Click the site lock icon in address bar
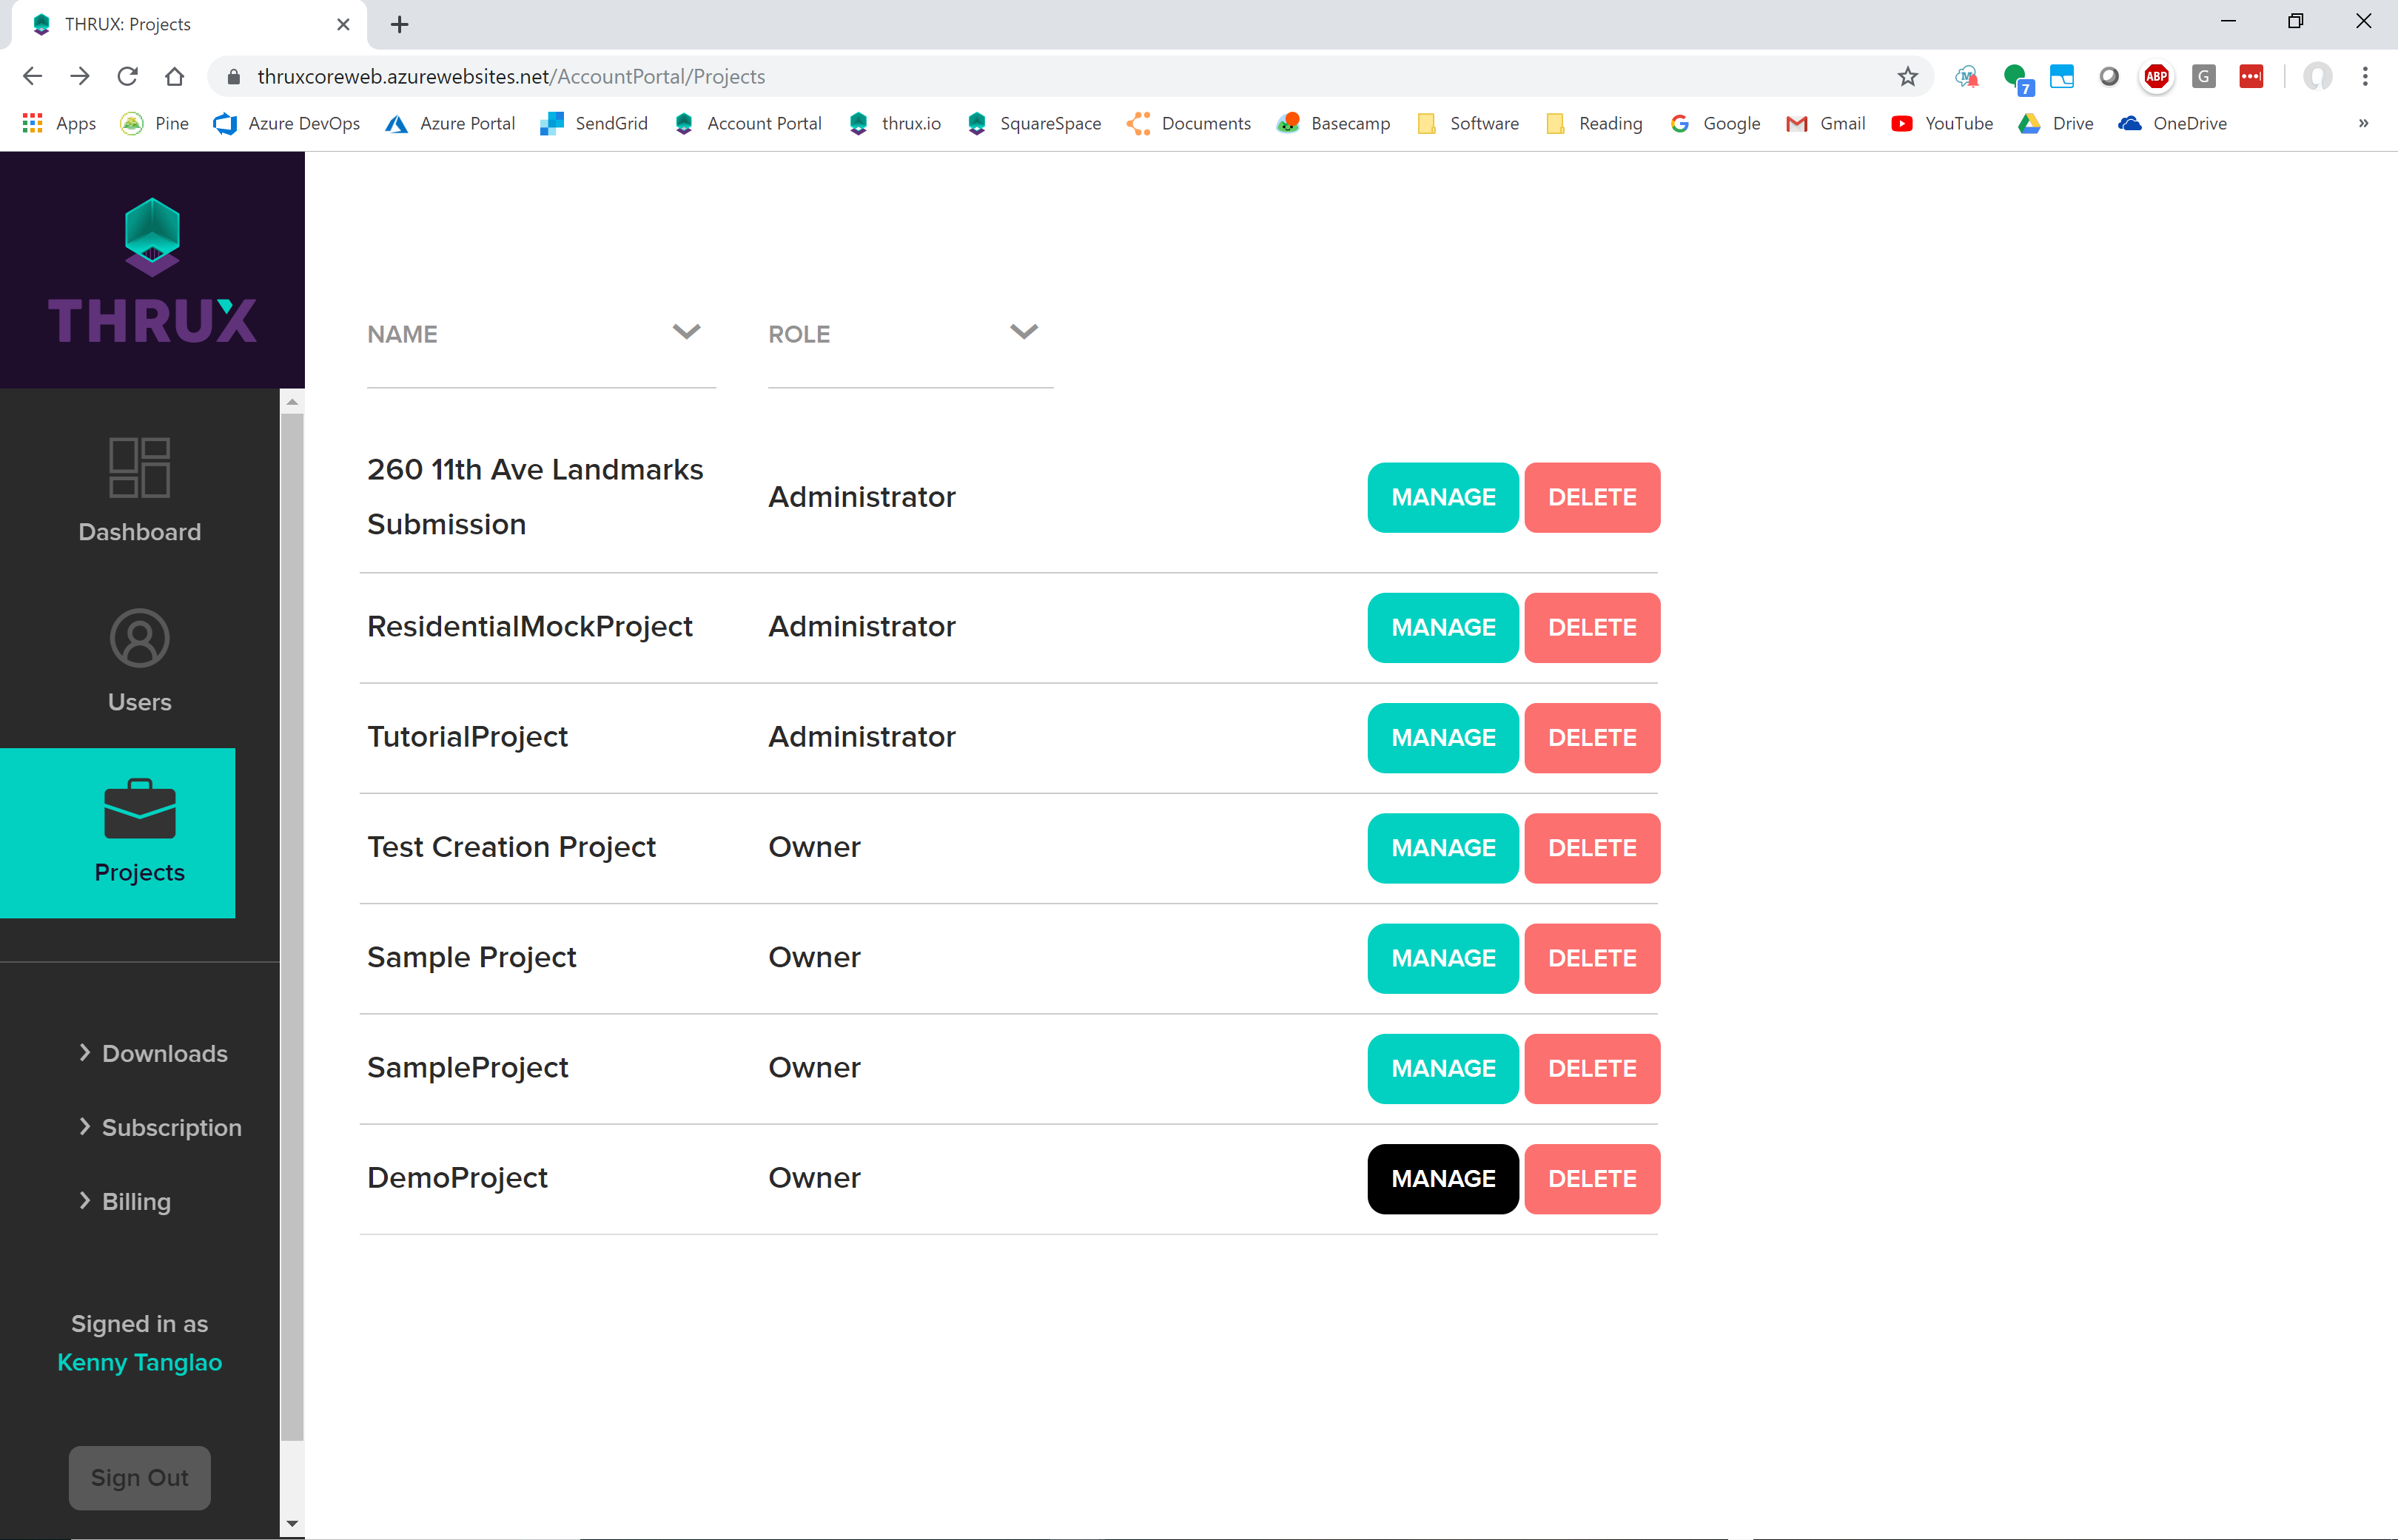Screen dimensions: 2398x1540 (x=233, y=76)
